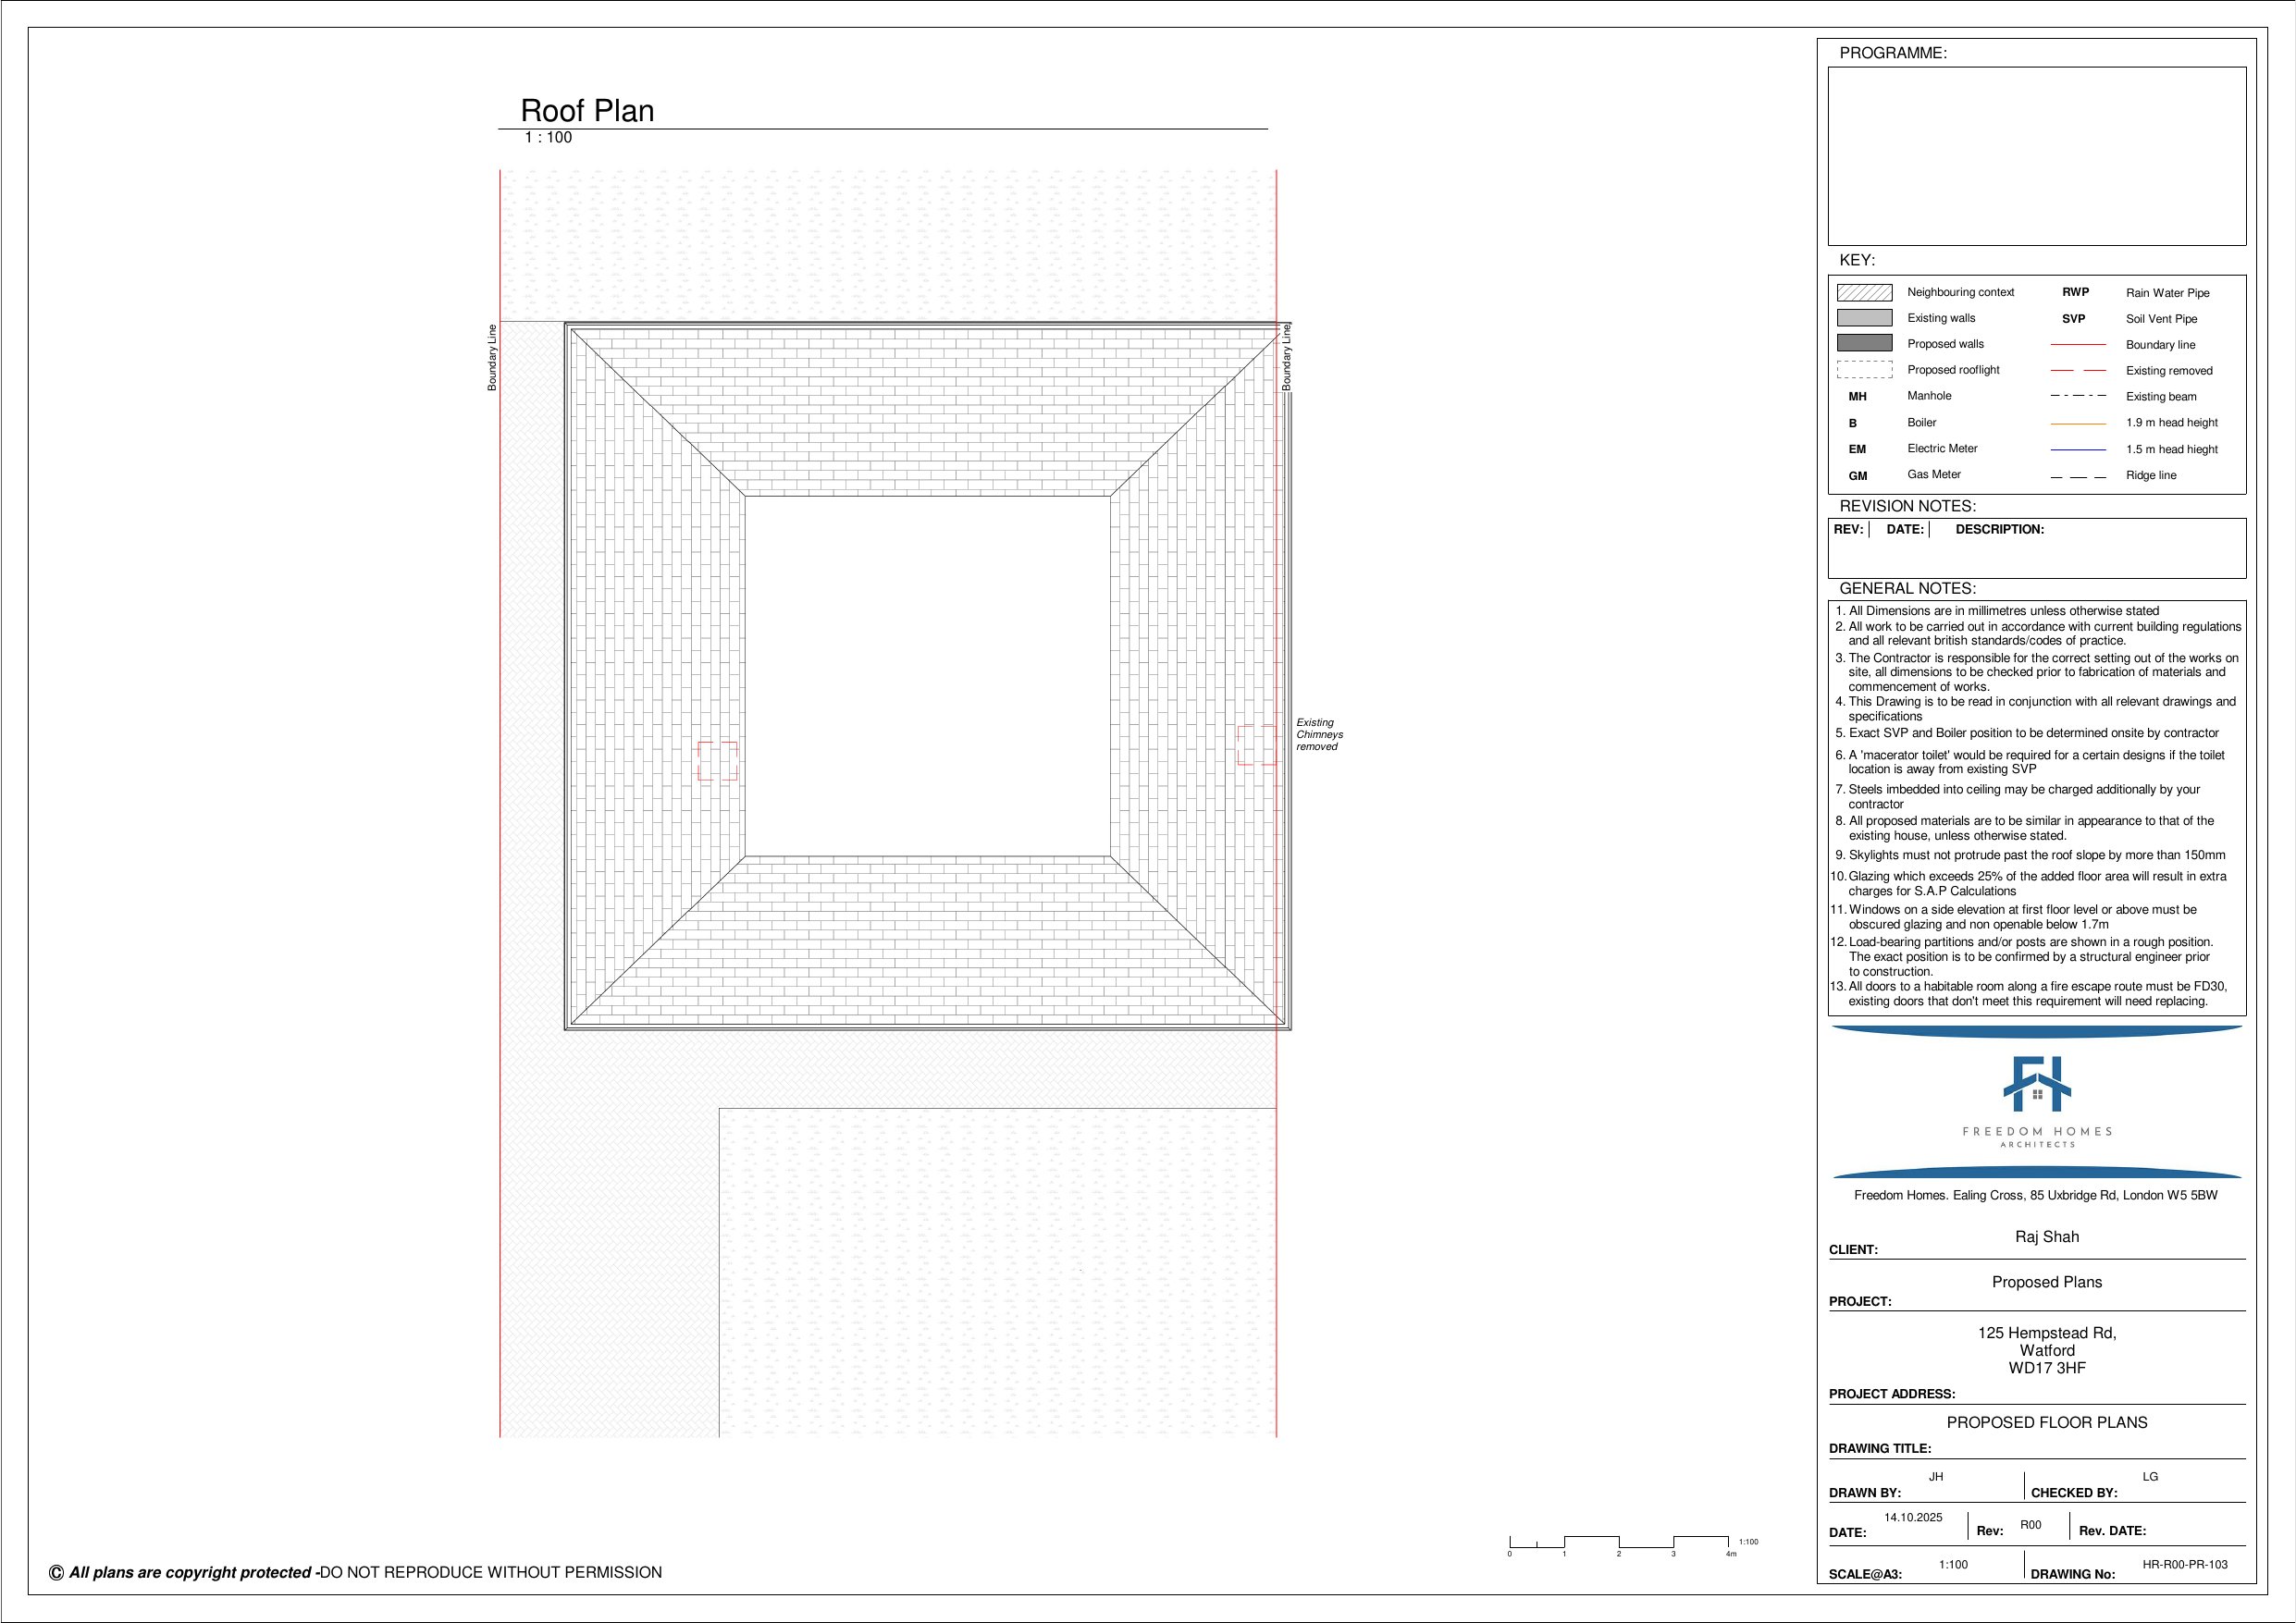This screenshot has height=1623, width=2296.
Task: Click the client name Raj Shah
Action: (2046, 1237)
